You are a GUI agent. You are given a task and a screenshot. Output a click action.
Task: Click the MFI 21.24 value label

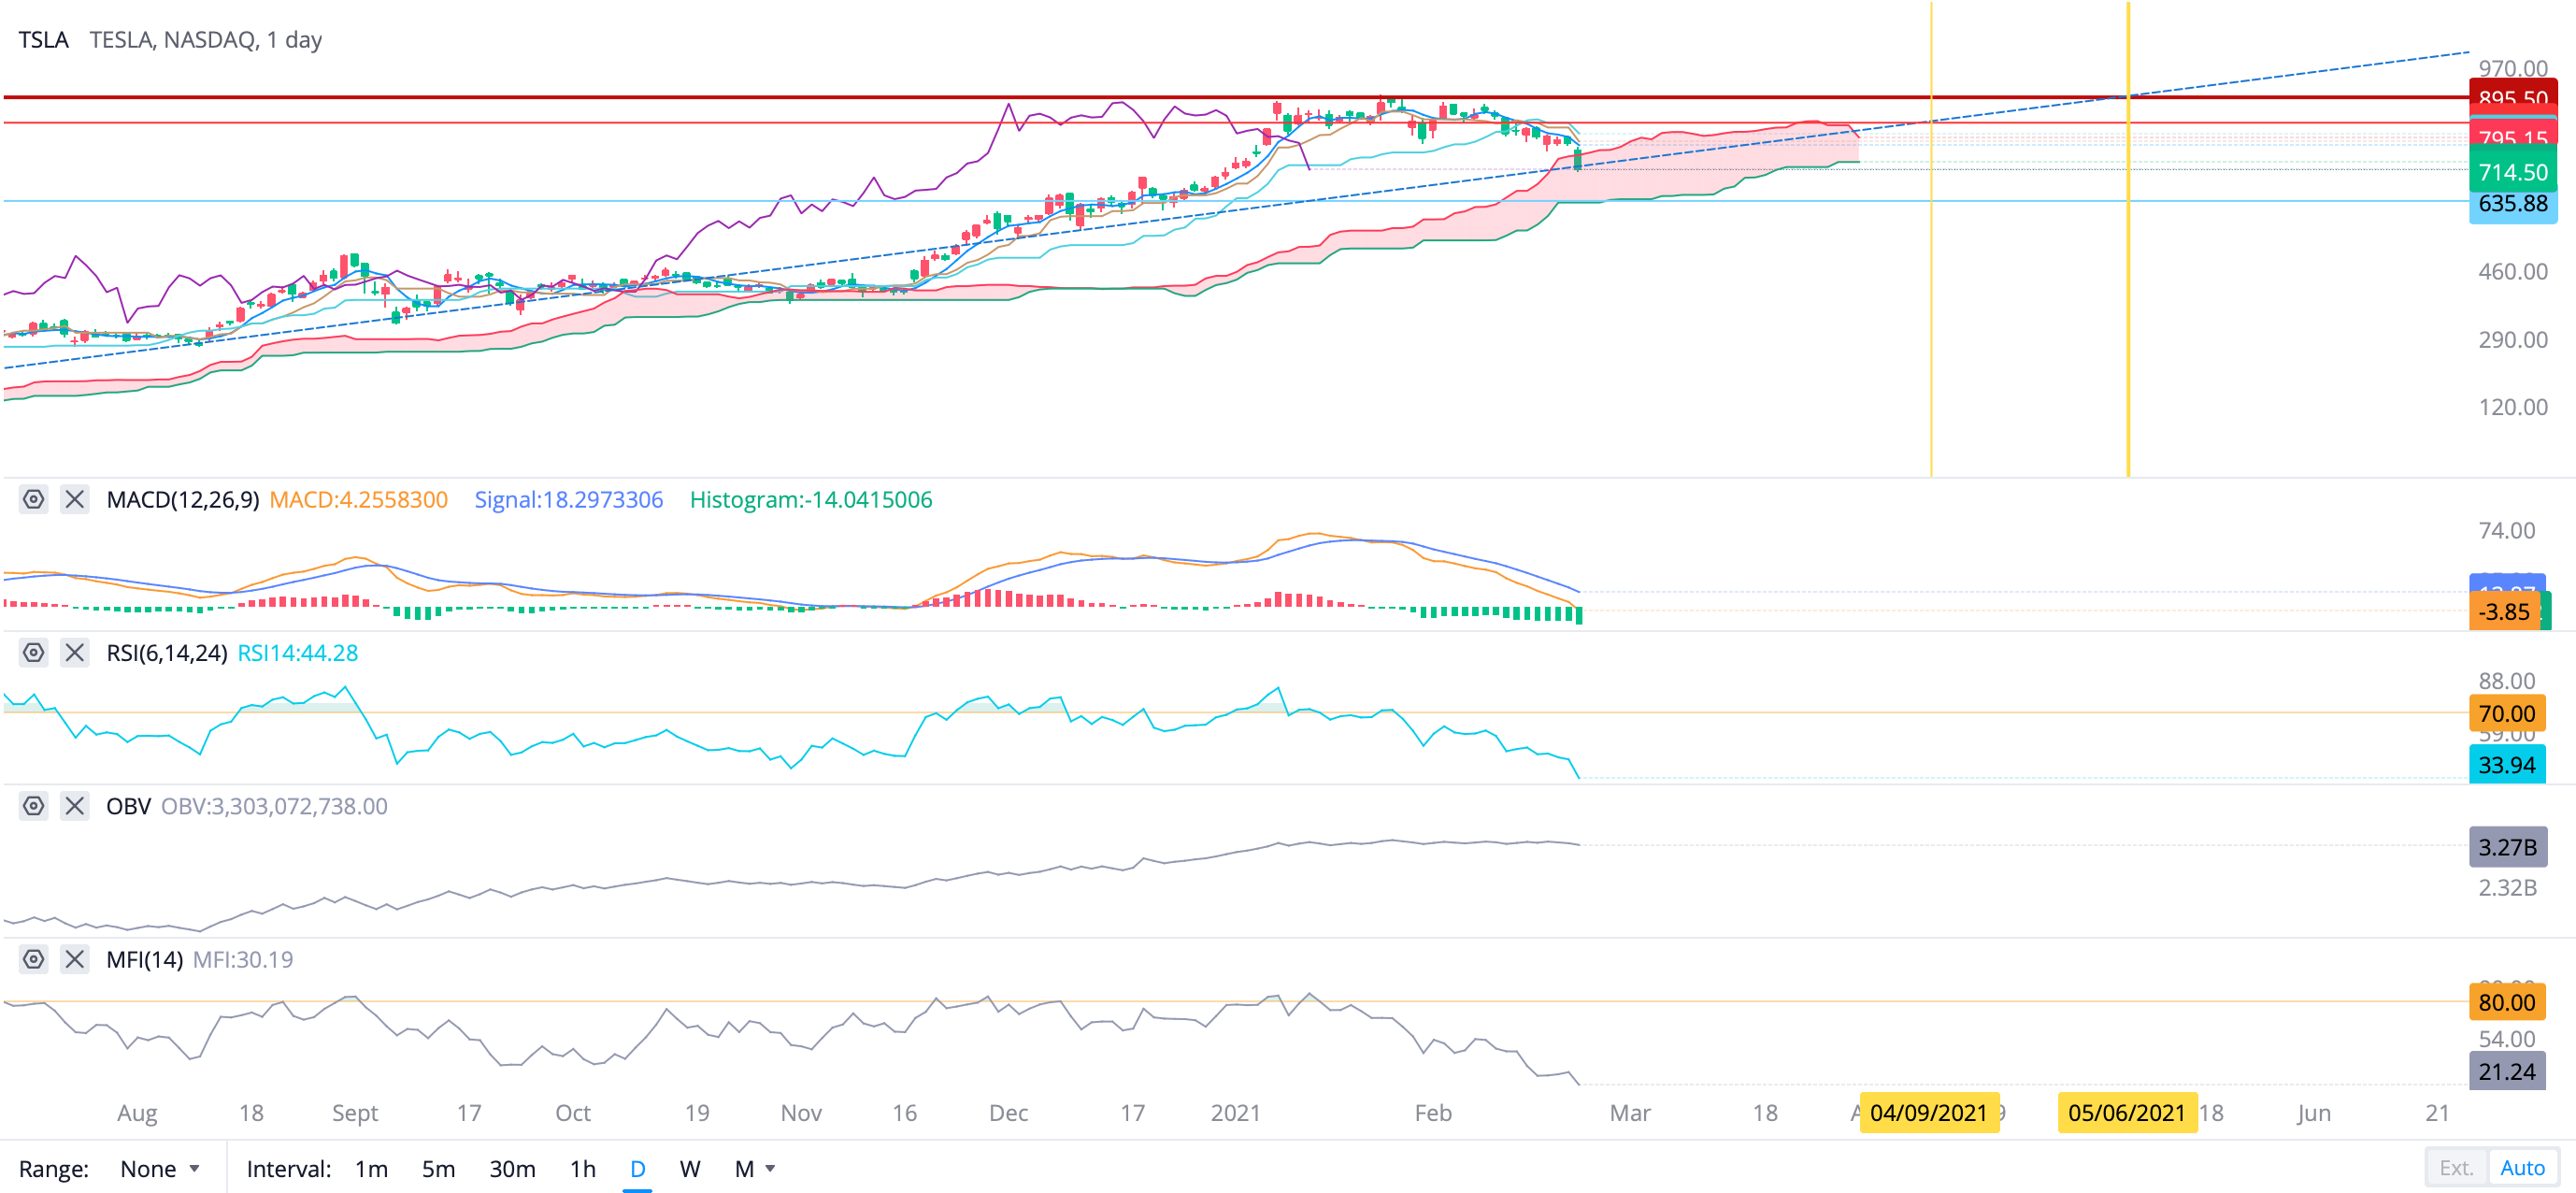click(x=2507, y=1071)
